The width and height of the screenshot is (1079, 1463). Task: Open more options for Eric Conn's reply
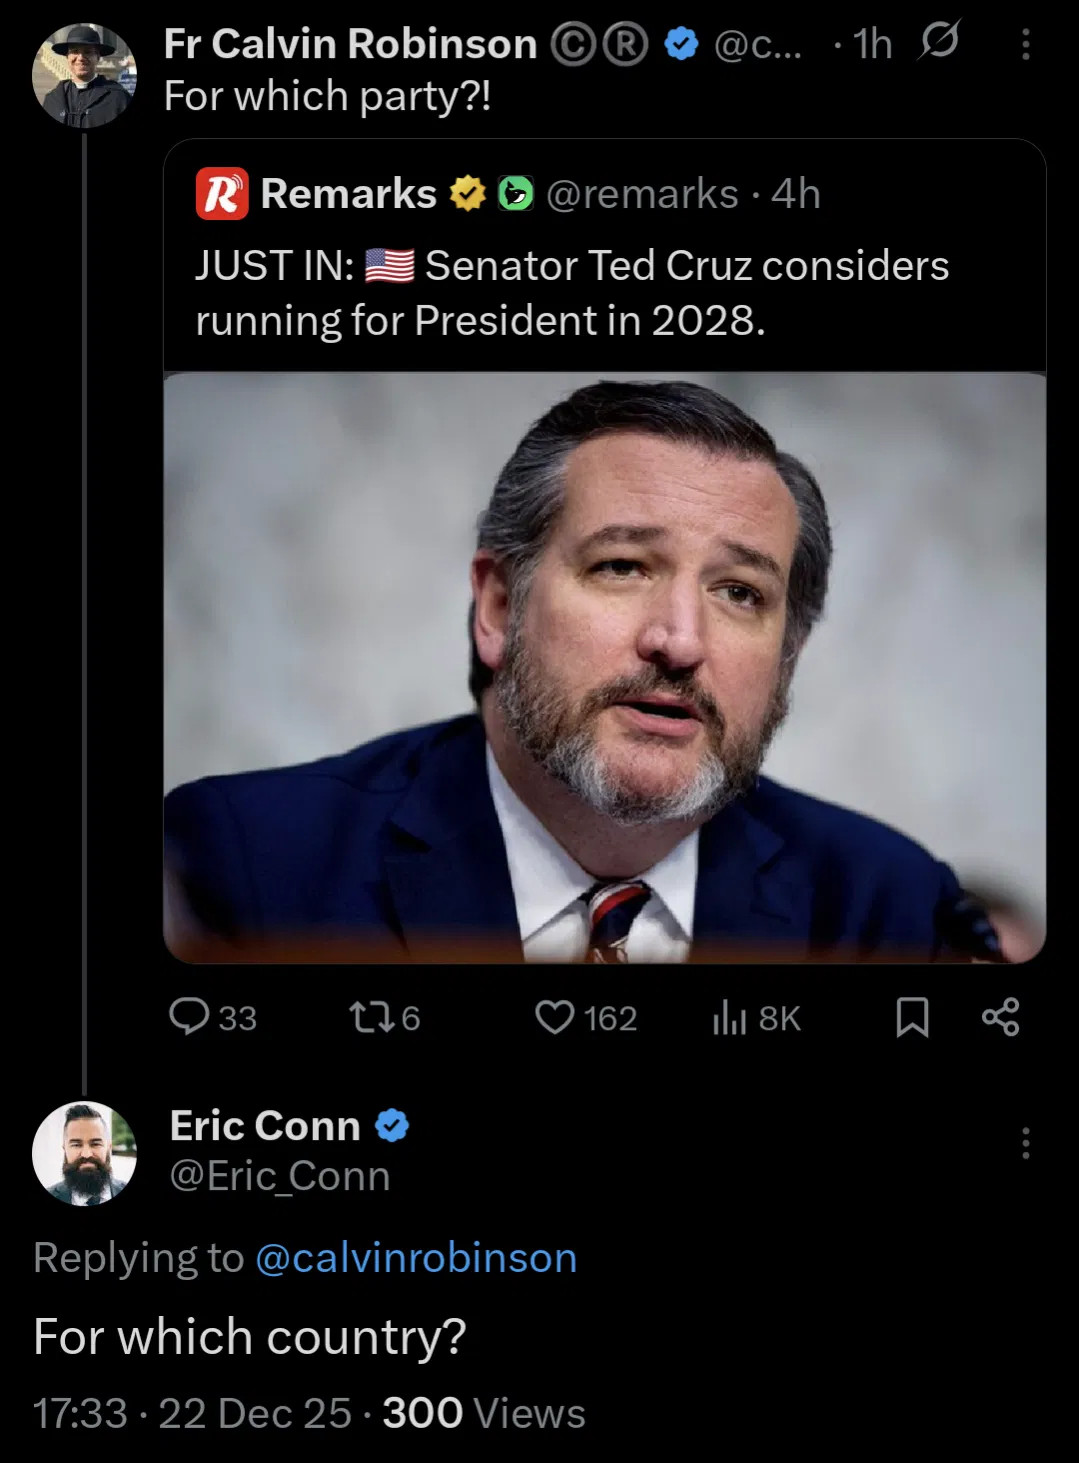point(1025,1143)
